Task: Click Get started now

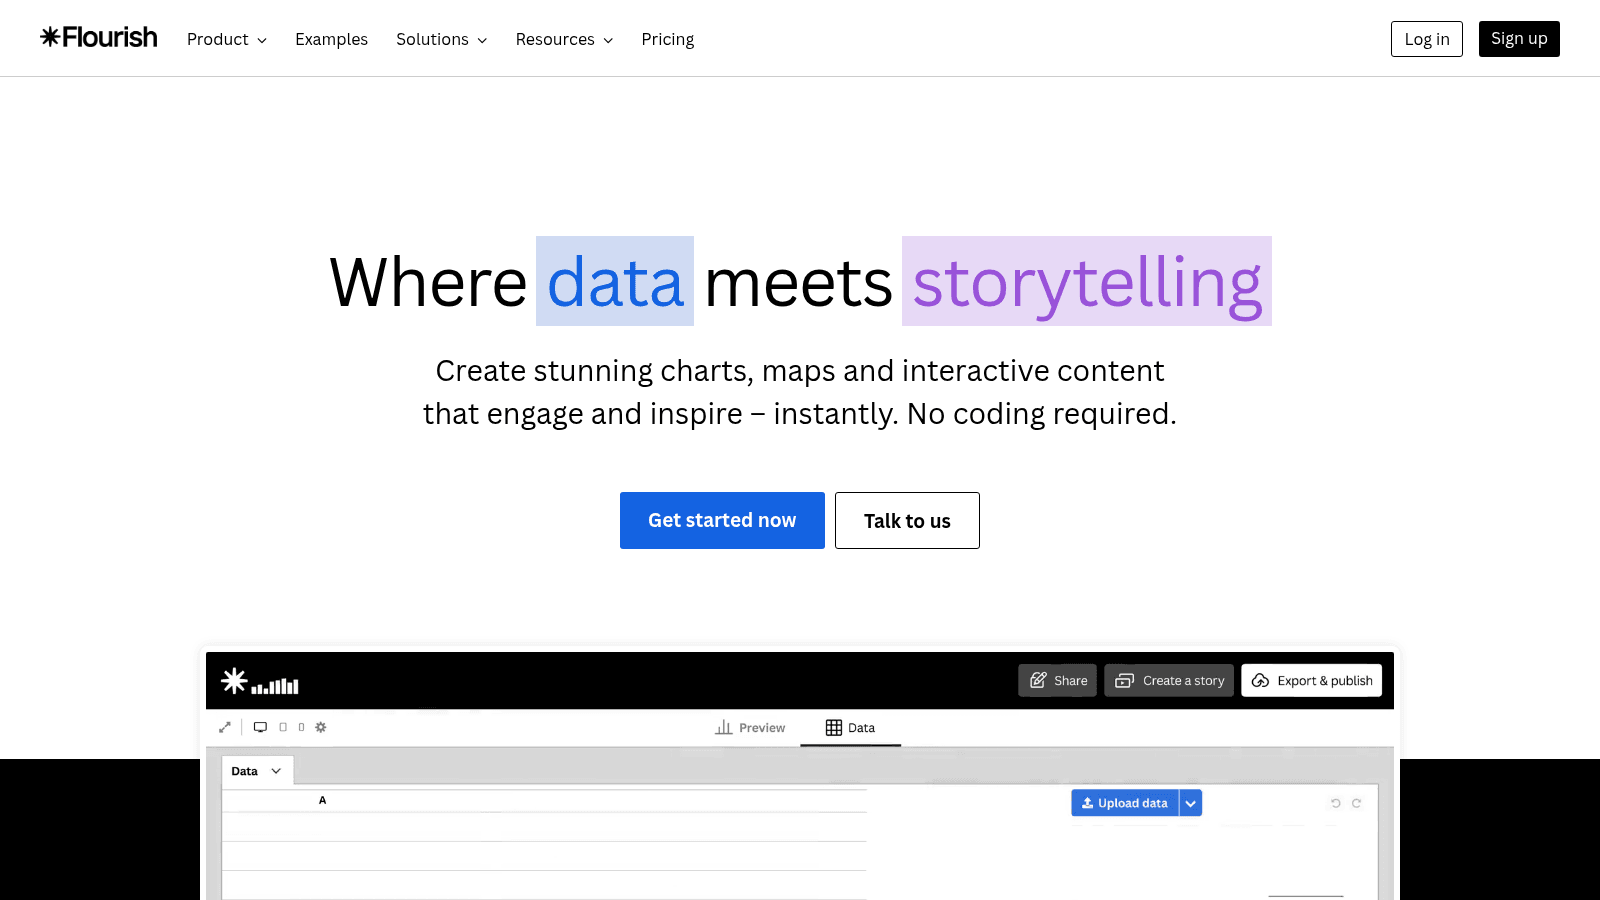Action: pyautogui.click(x=722, y=520)
